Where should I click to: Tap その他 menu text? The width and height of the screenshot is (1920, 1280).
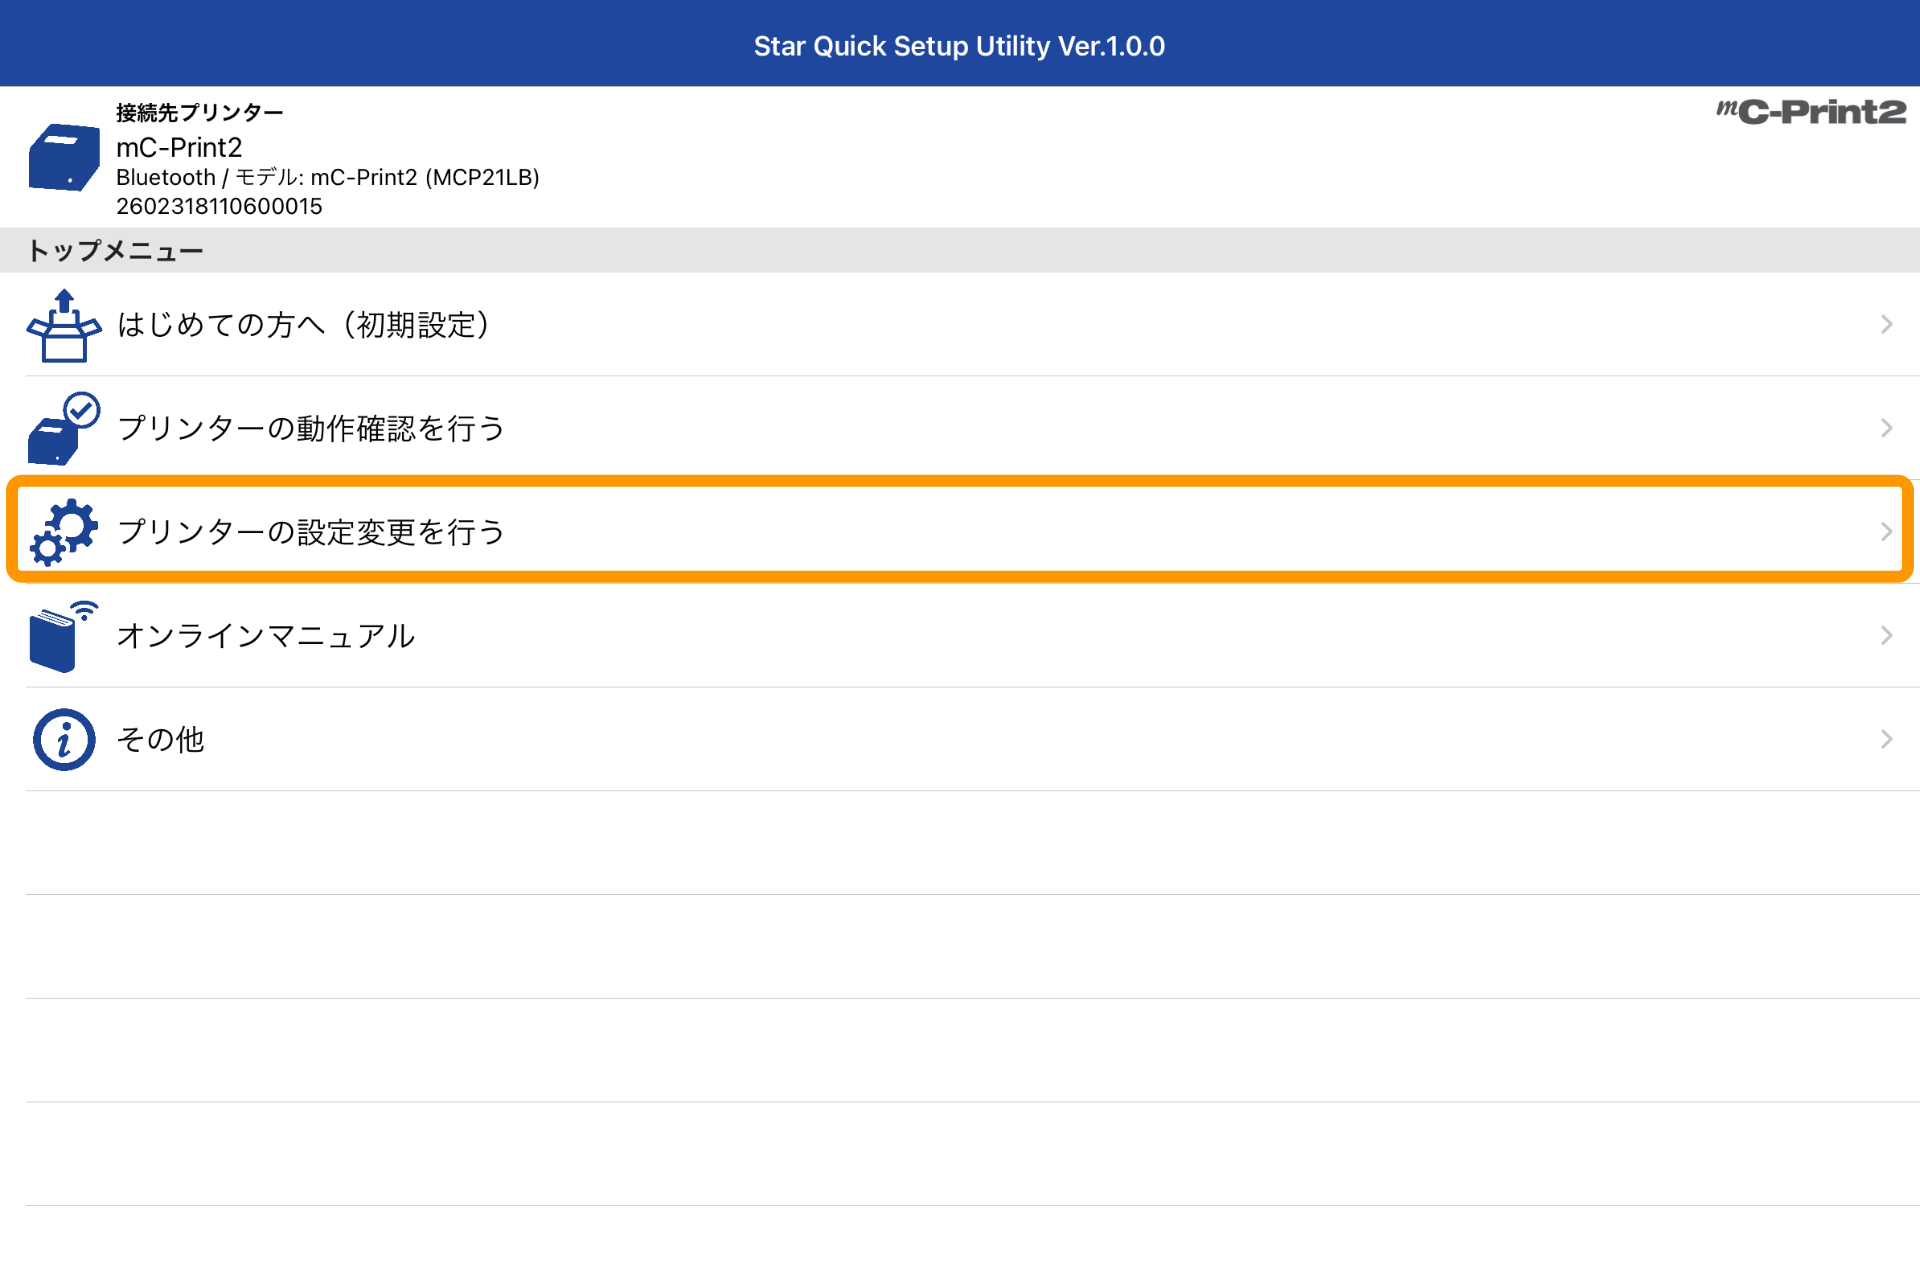[x=161, y=739]
